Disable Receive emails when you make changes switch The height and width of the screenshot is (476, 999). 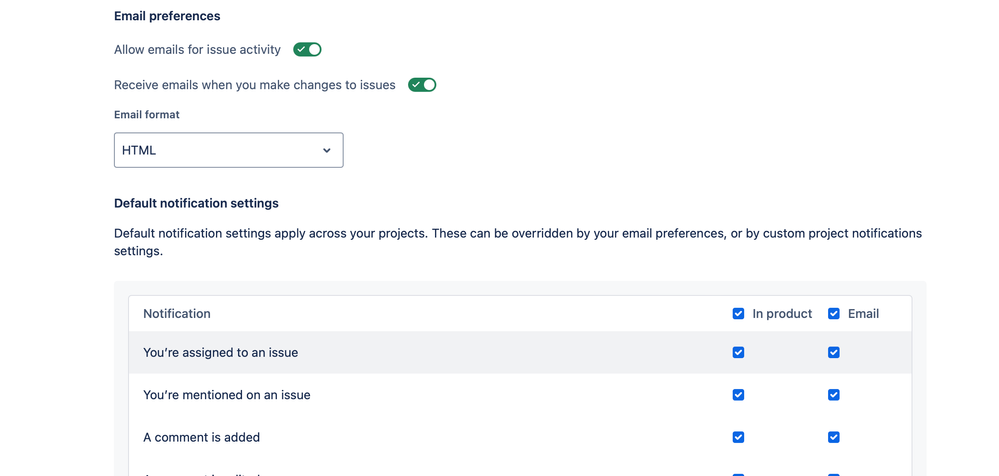[x=422, y=85]
